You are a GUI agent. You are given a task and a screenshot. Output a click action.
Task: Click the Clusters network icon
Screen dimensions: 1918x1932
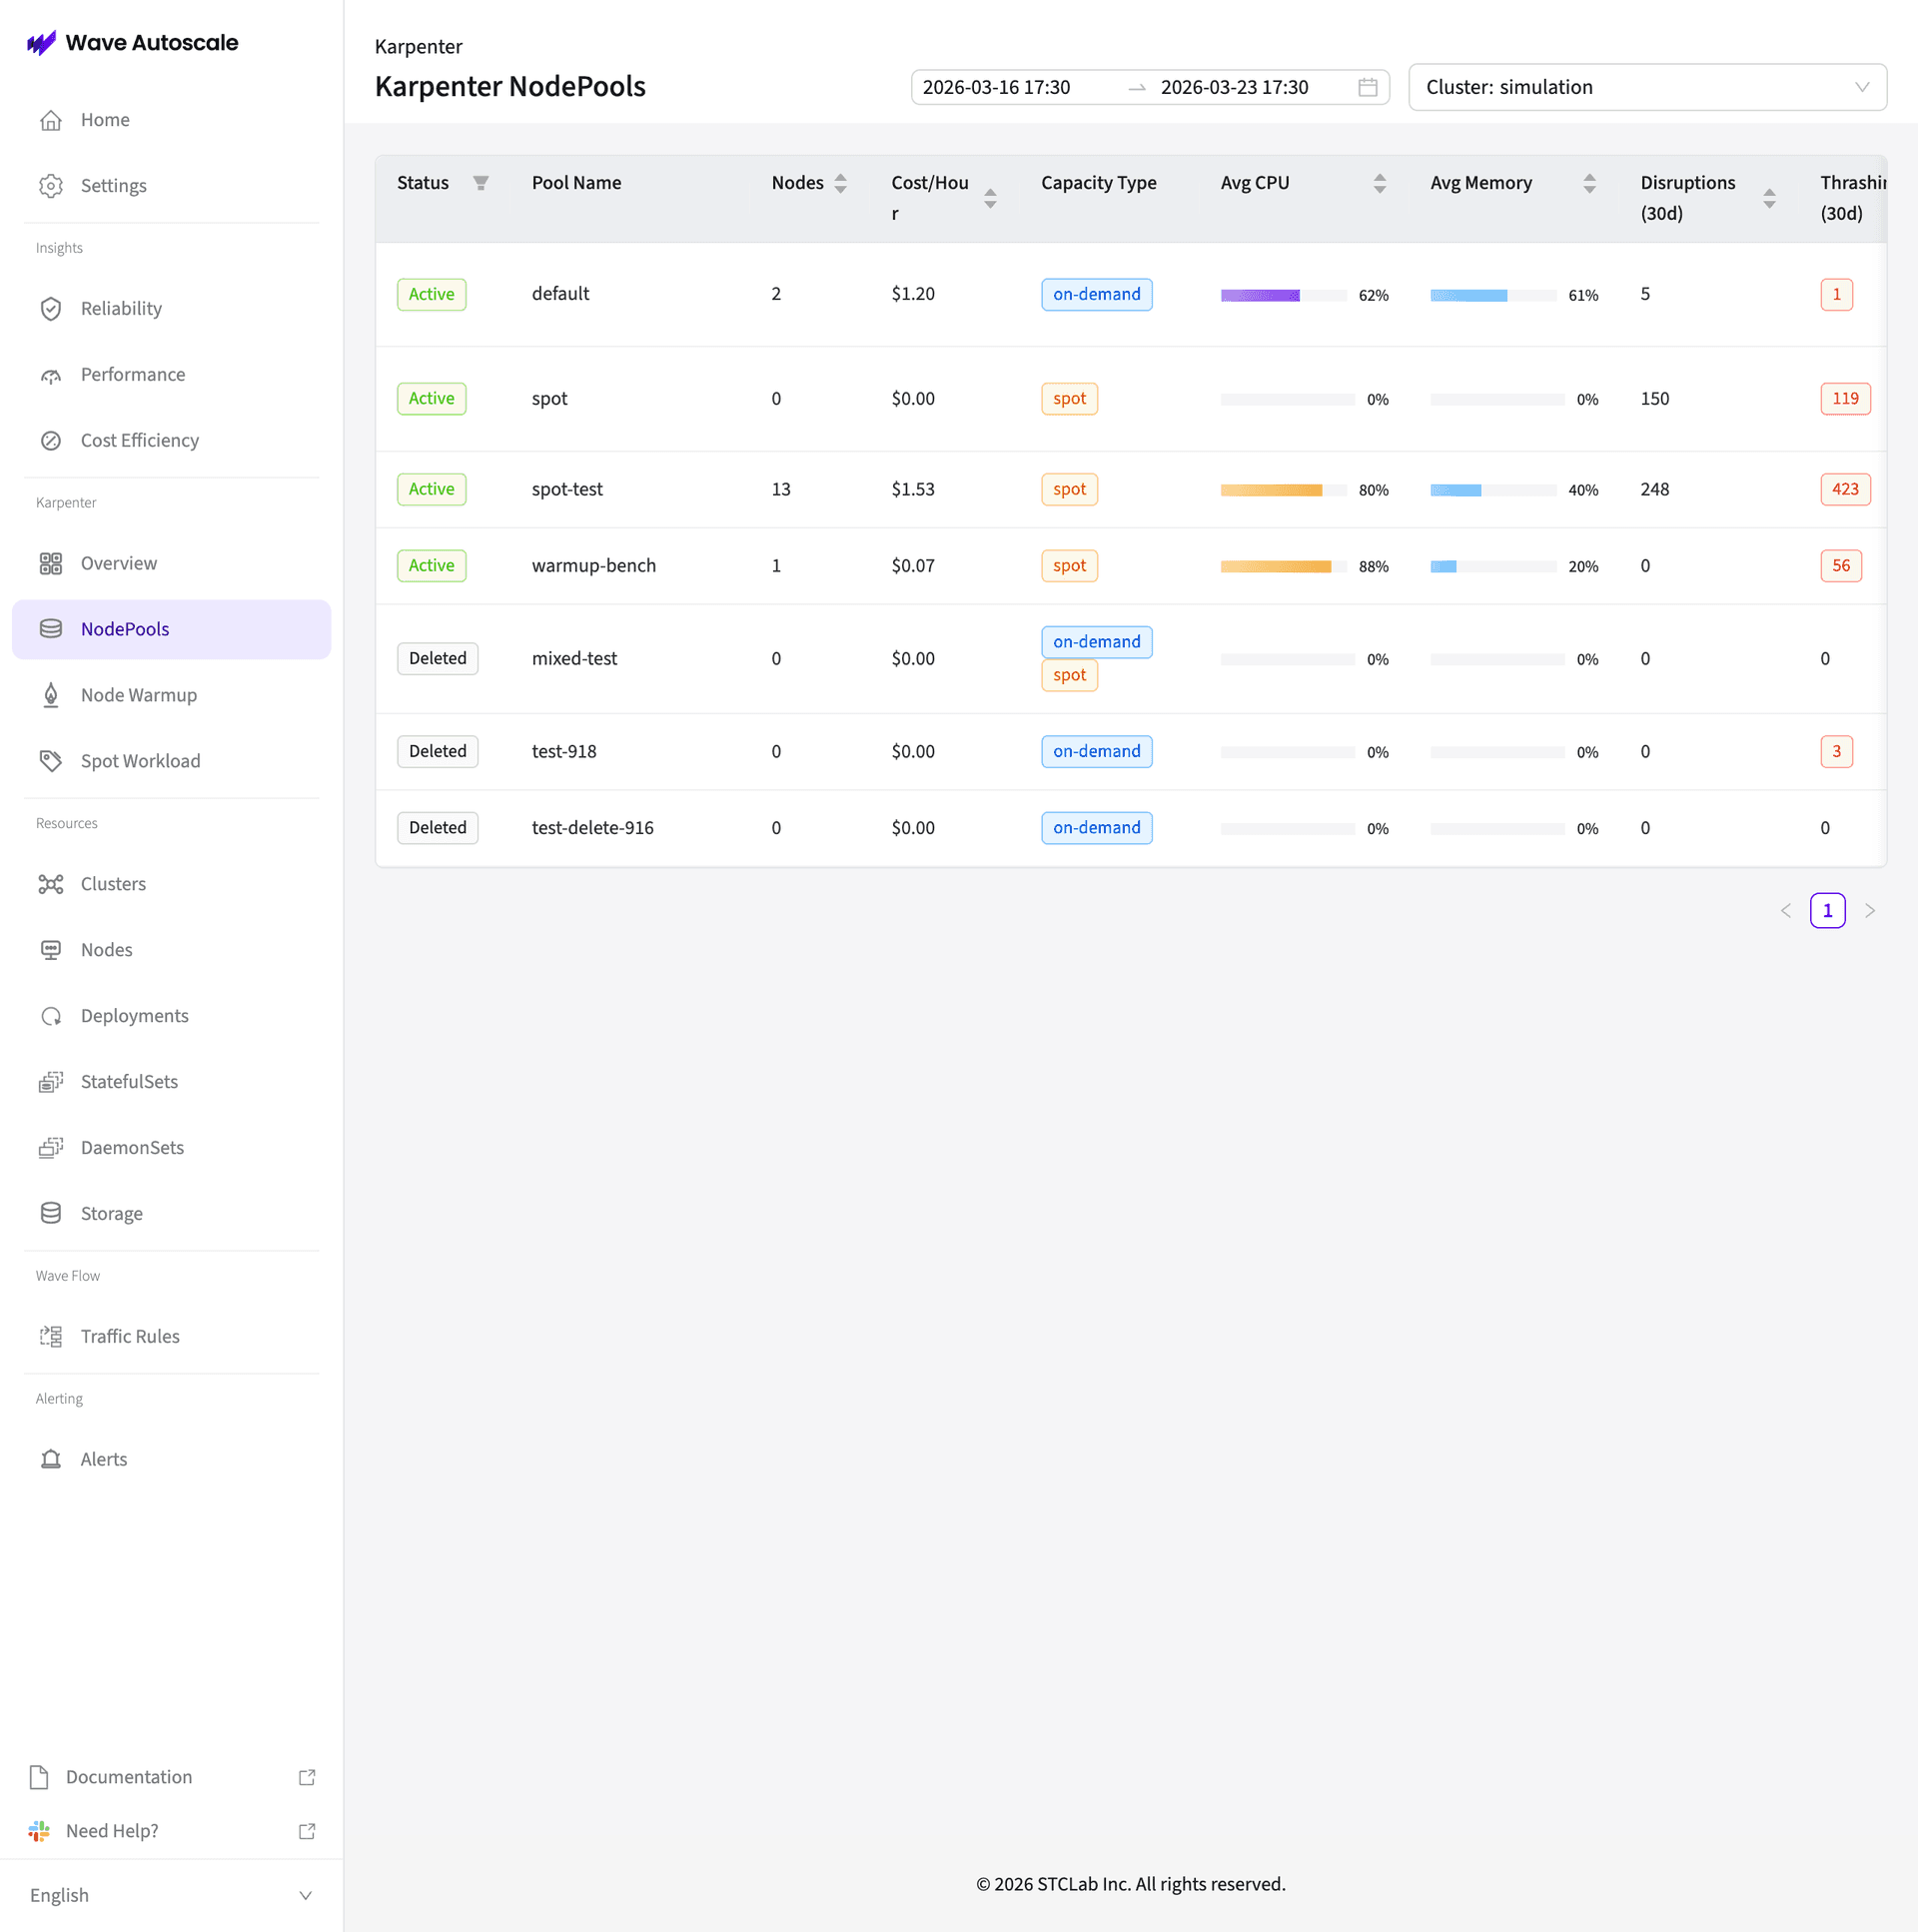(x=51, y=884)
